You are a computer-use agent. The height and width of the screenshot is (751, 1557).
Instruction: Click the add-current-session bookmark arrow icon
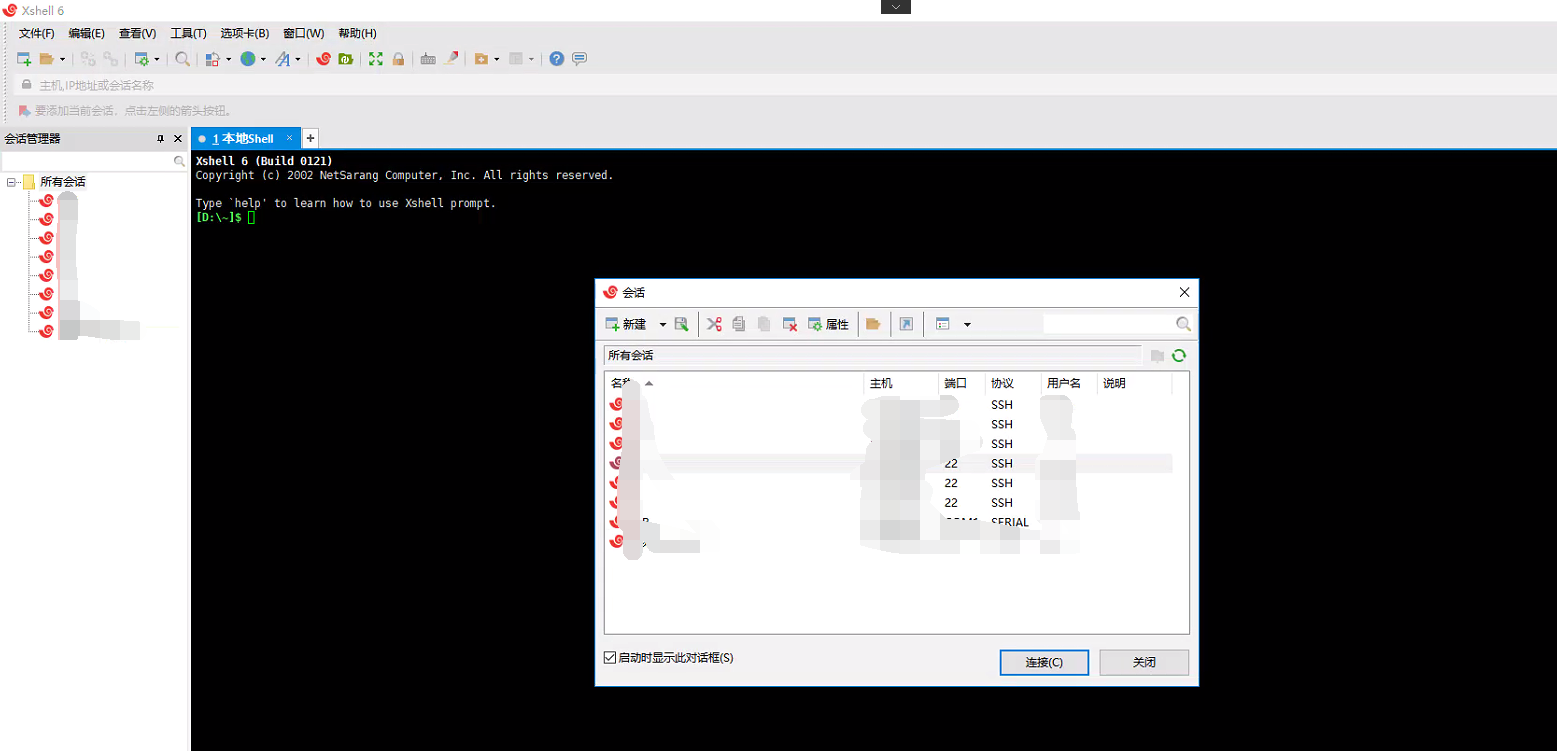pyautogui.click(x=24, y=111)
